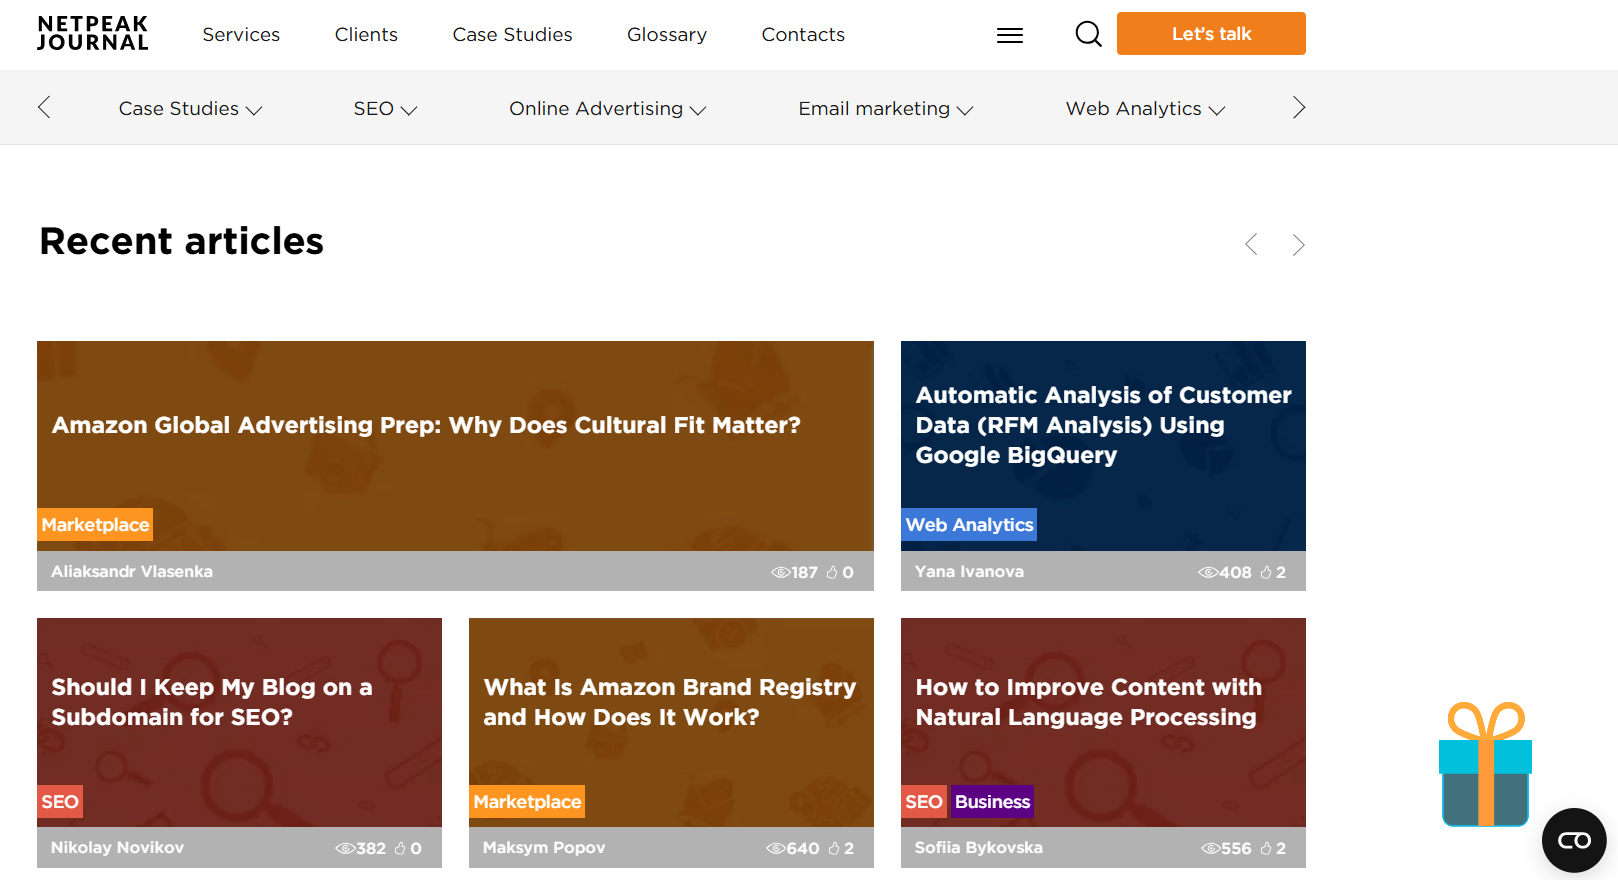
Task: Open author Nikolay Novikov
Action: click(x=117, y=848)
